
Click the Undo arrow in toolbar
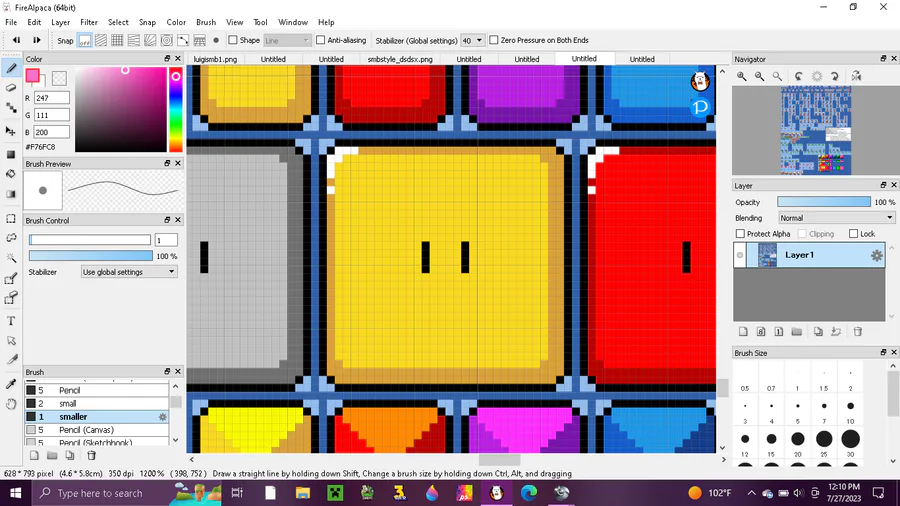(x=16, y=40)
